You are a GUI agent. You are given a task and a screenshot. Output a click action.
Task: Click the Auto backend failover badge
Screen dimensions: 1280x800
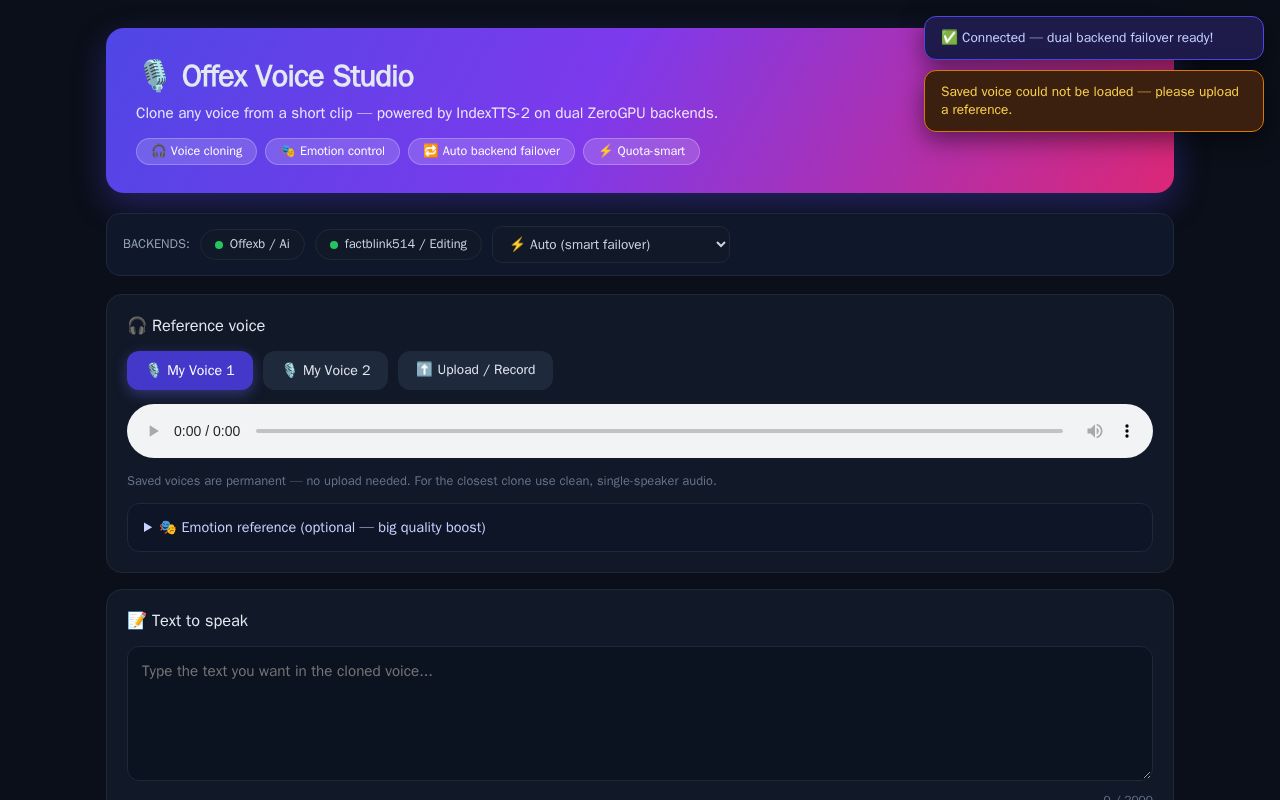pyautogui.click(x=491, y=151)
